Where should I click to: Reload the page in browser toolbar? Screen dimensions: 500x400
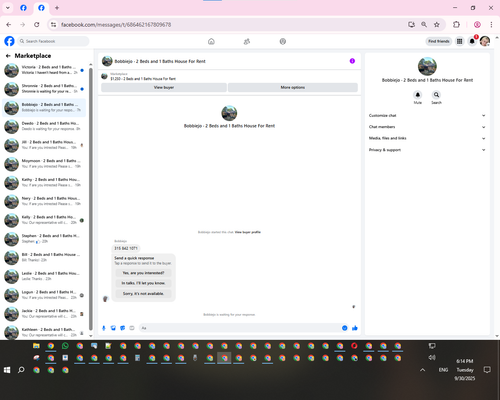pyautogui.click(x=37, y=24)
